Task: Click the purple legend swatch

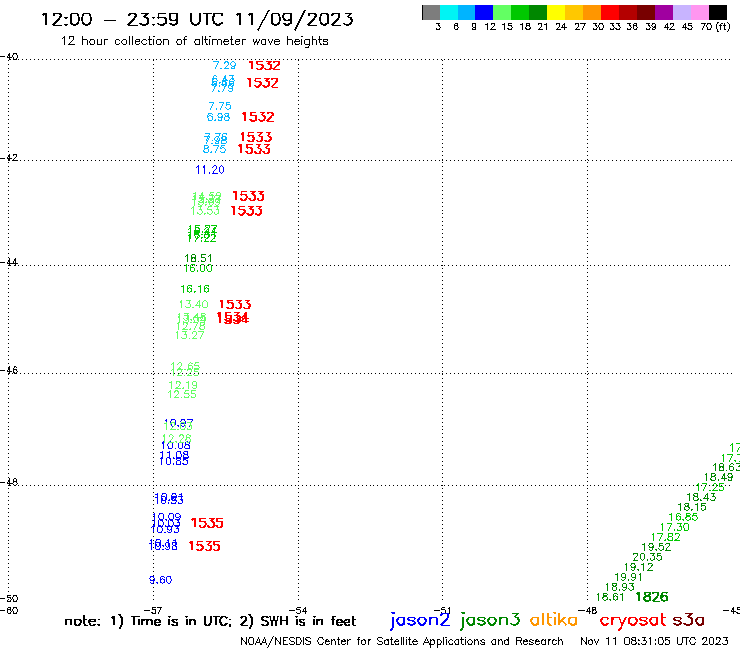Action: pyautogui.click(x=664, y=12)
